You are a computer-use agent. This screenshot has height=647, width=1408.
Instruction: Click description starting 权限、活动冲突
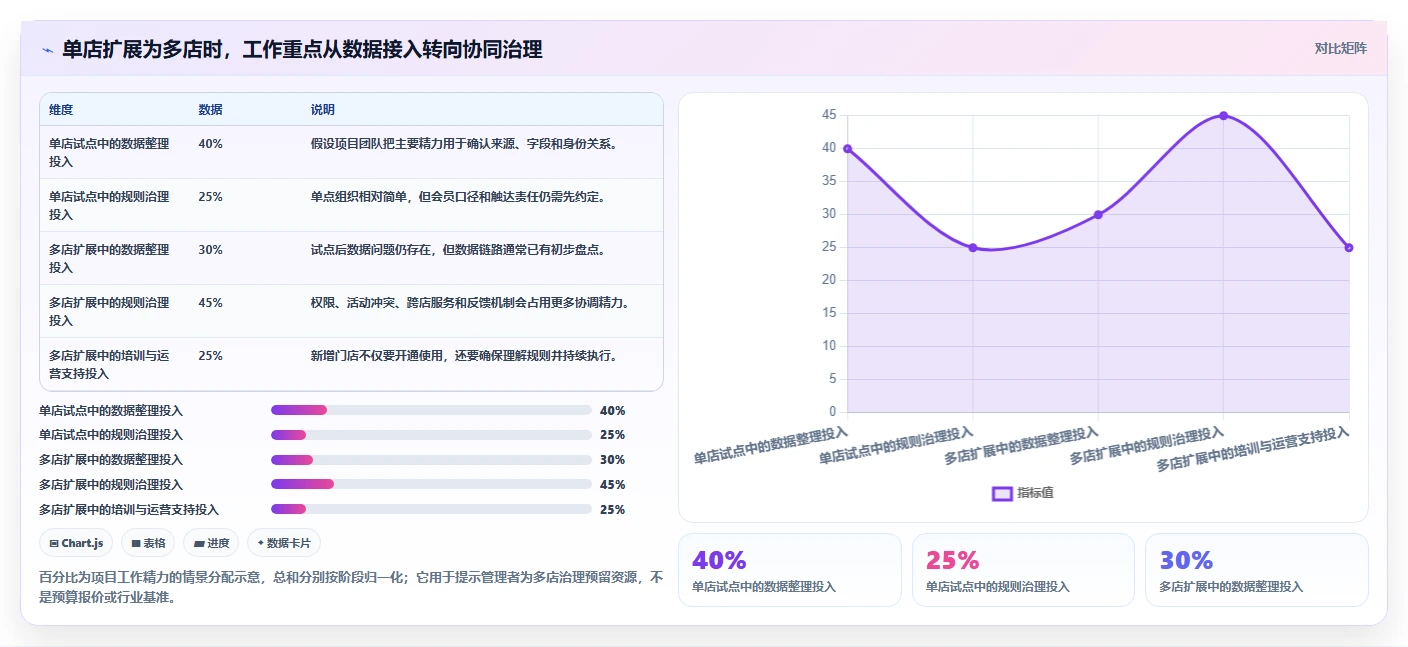[472, 302]
